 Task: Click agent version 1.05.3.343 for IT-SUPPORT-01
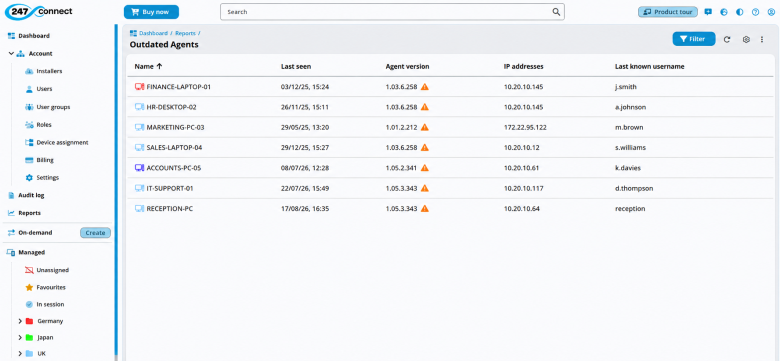401,188
